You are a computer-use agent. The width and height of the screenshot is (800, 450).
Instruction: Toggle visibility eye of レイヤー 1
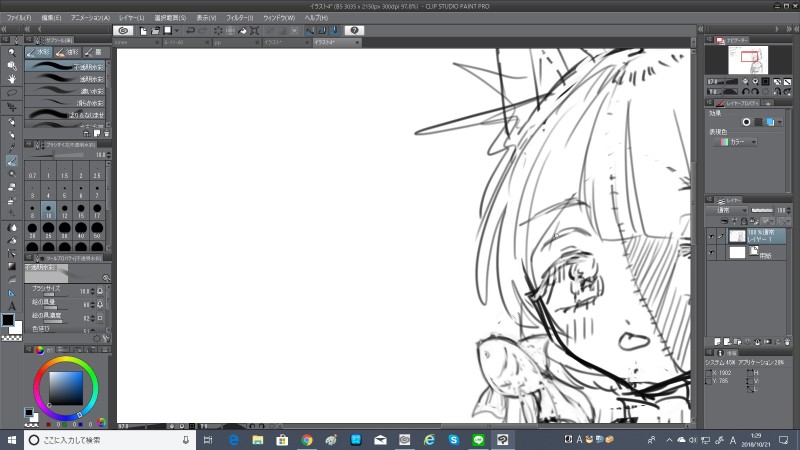click(x=711, y=236)
